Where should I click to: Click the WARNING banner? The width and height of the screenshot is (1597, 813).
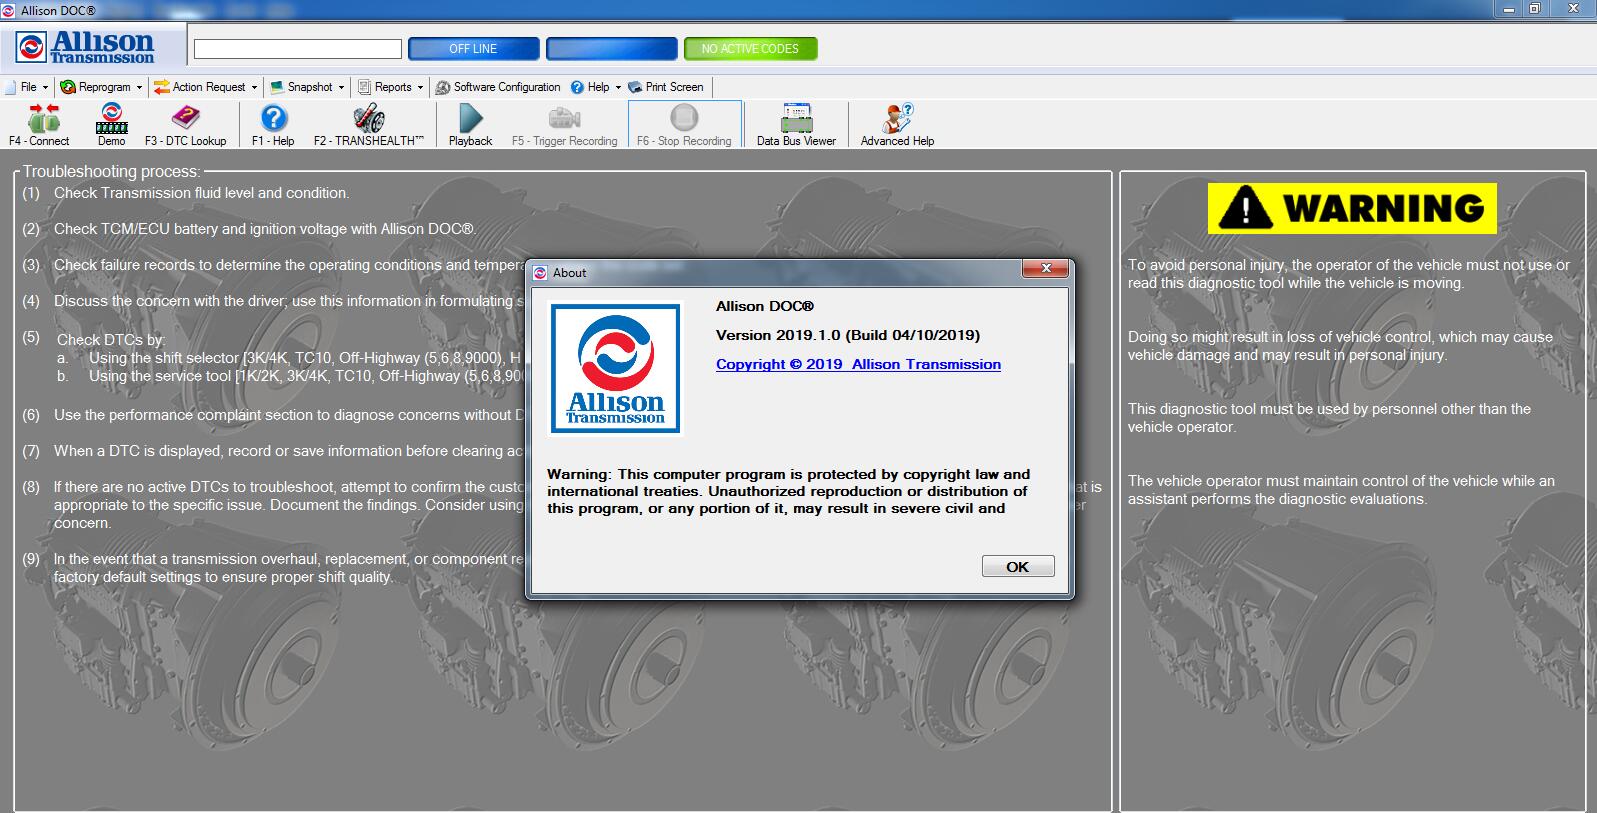click(1352, 208)
